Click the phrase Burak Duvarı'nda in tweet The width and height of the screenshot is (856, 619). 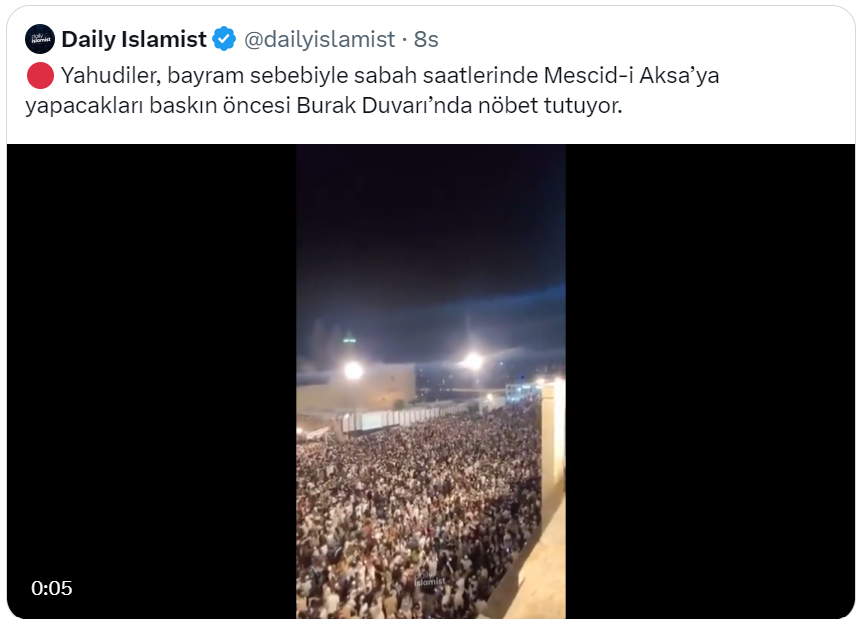point(384,105)
